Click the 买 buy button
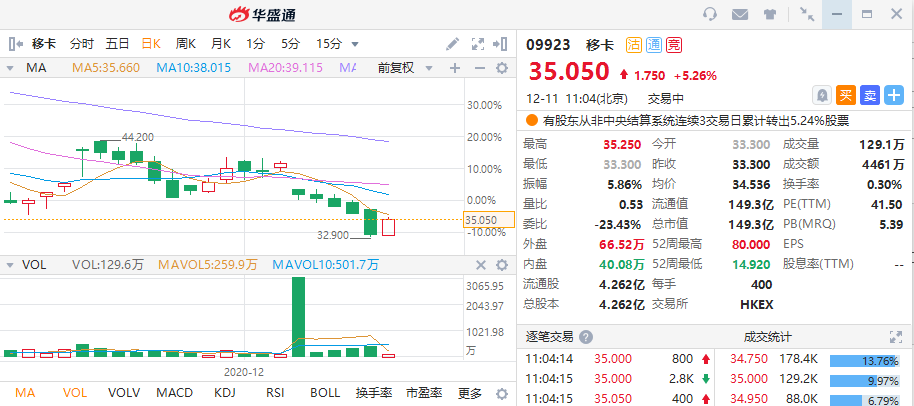Screen dimensions: 914x406 coord(846,96)
